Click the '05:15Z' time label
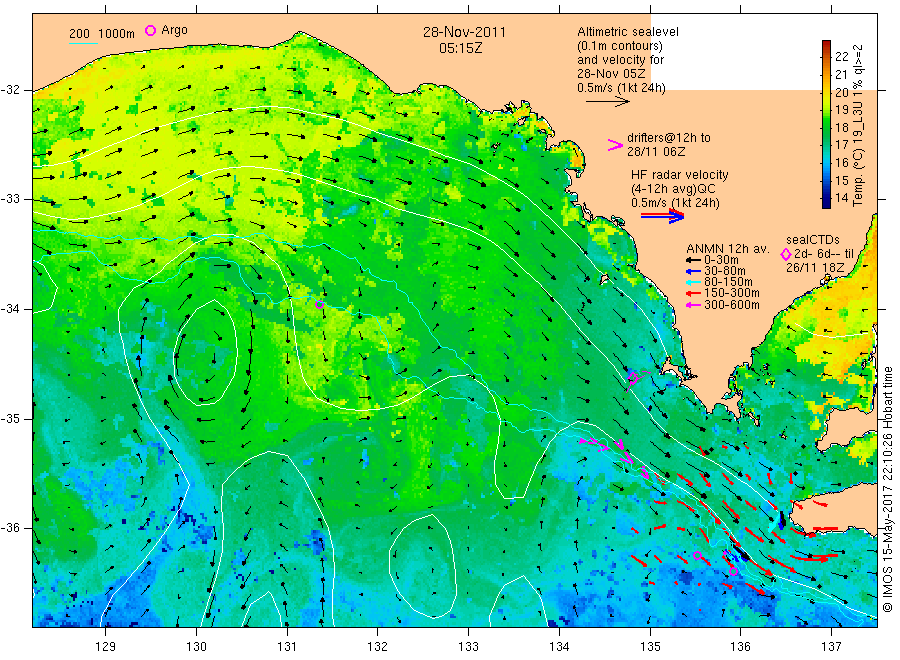 tap(461, 49)
